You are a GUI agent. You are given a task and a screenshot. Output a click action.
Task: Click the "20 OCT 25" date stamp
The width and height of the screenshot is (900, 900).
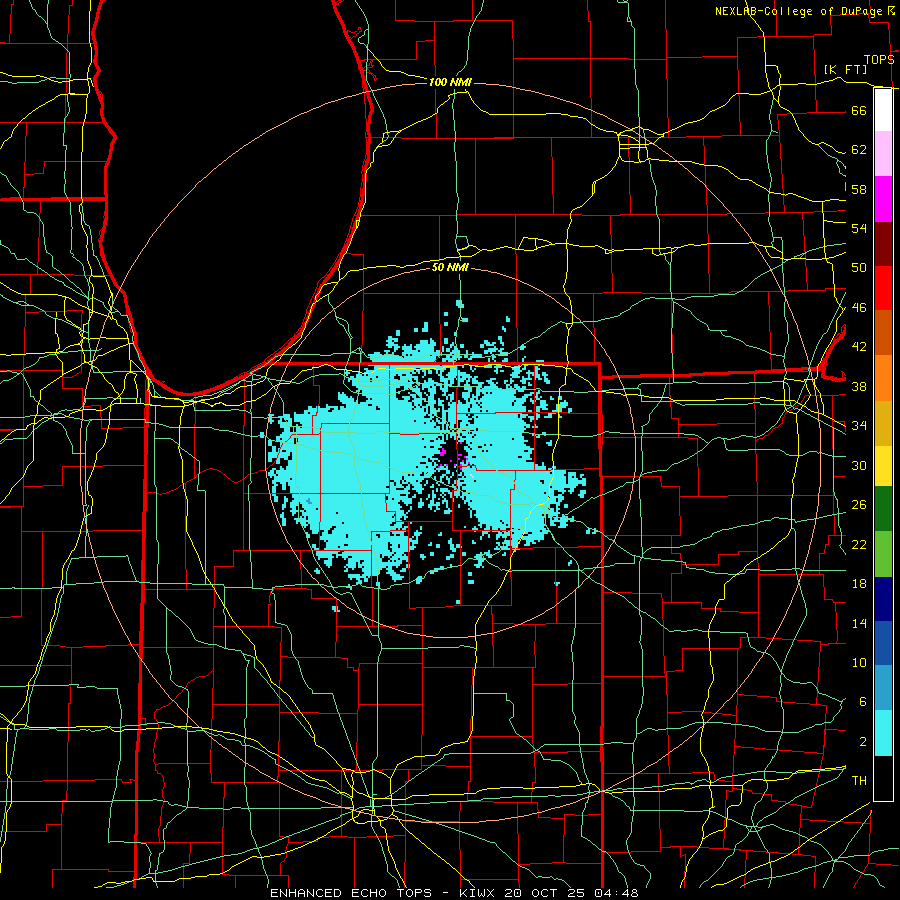pyautogui.click(x=545, y=893)
